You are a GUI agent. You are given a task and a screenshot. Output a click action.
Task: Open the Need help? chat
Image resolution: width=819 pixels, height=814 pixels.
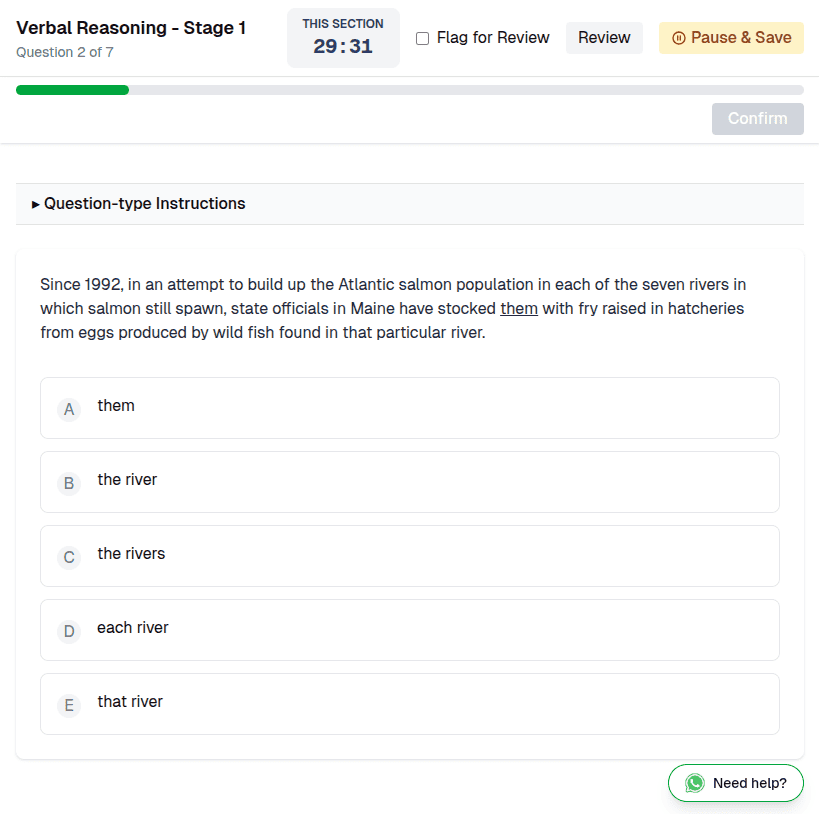coord(735,783)
